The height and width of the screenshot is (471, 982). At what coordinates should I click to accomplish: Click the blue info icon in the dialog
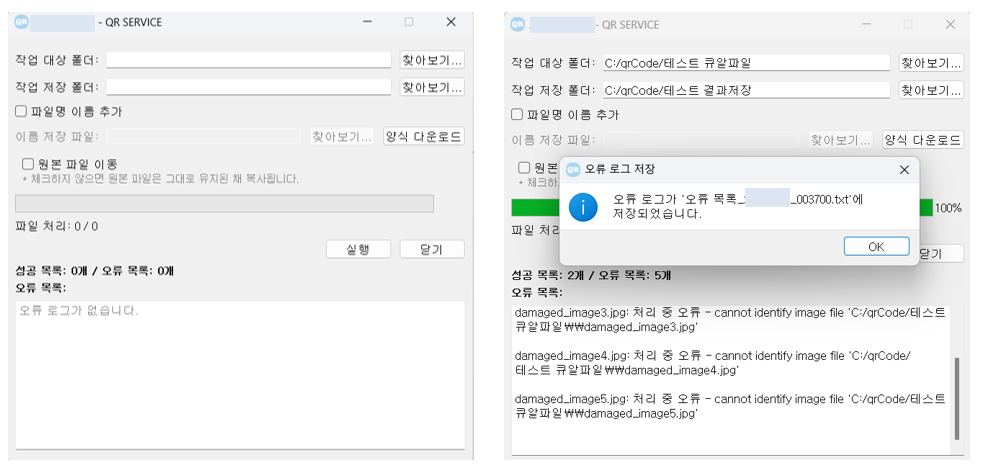pyautogui.click(x=582, y=207)
